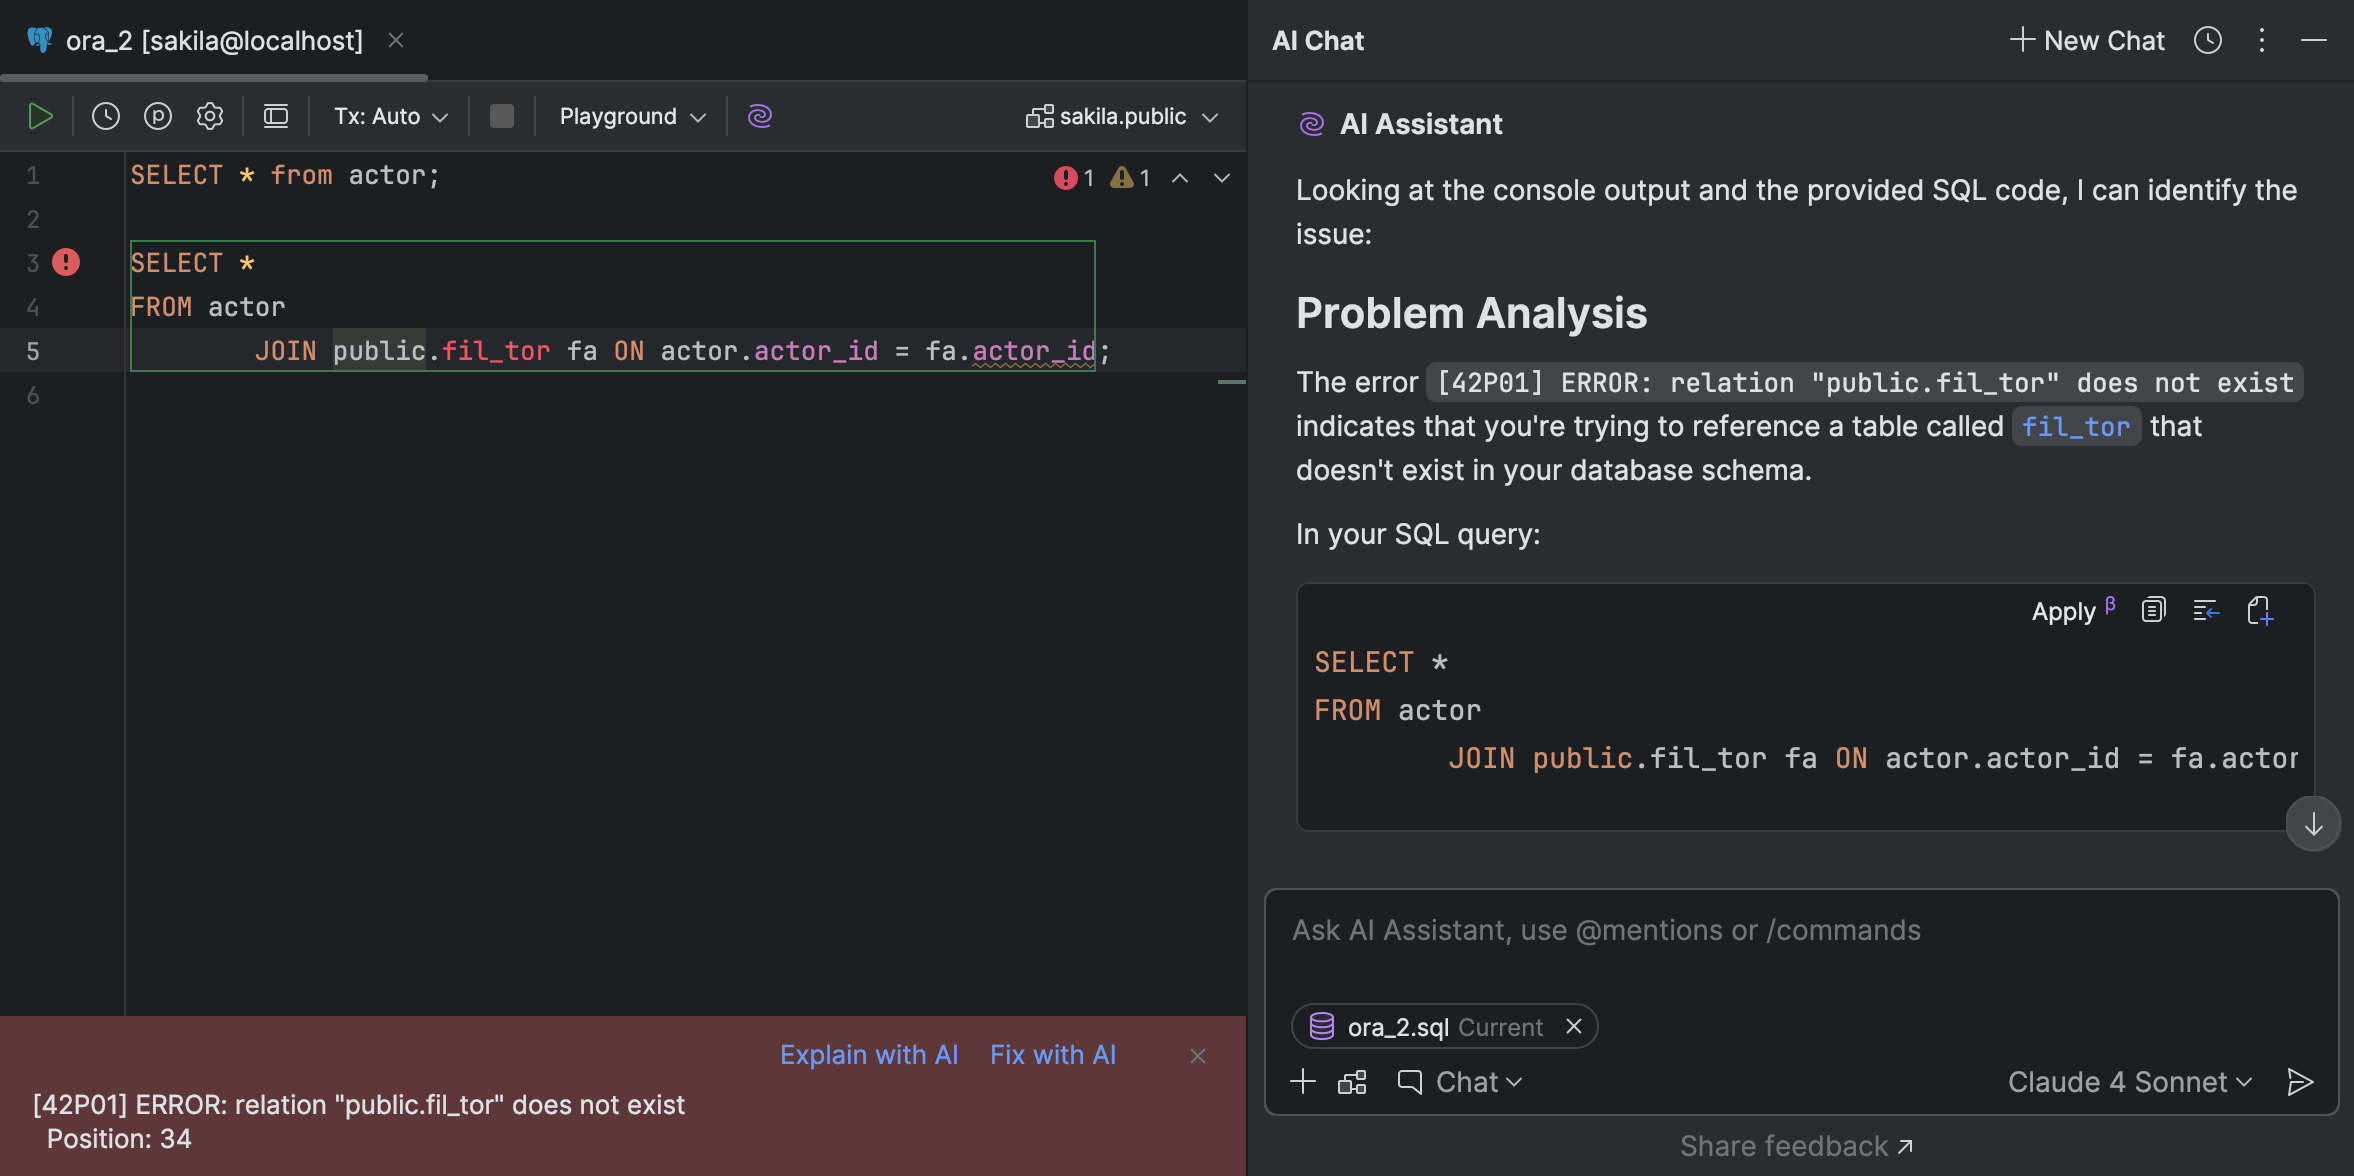2354x1176 pixels.
Task: Send the message with the paper plane icon
Action: tap(2299, 1081)
